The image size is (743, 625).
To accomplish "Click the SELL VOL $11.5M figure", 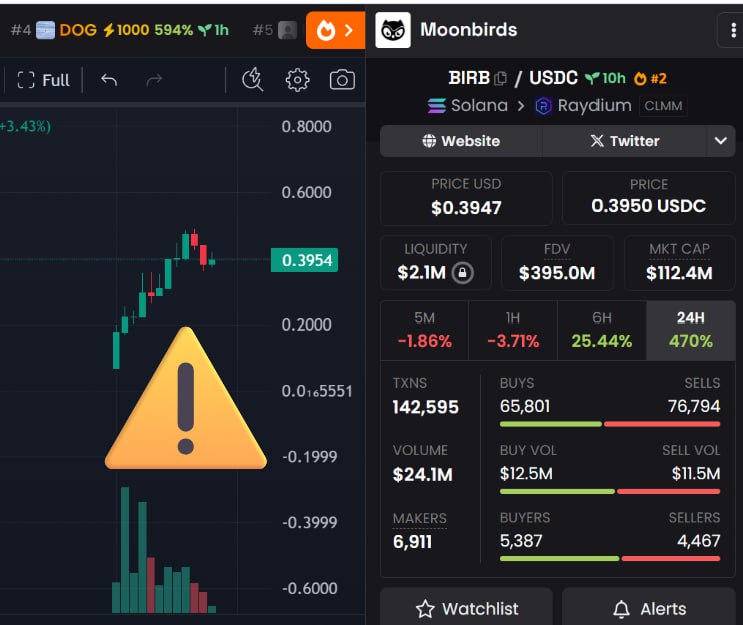I will pyautogui.click(x=696, y=473).
